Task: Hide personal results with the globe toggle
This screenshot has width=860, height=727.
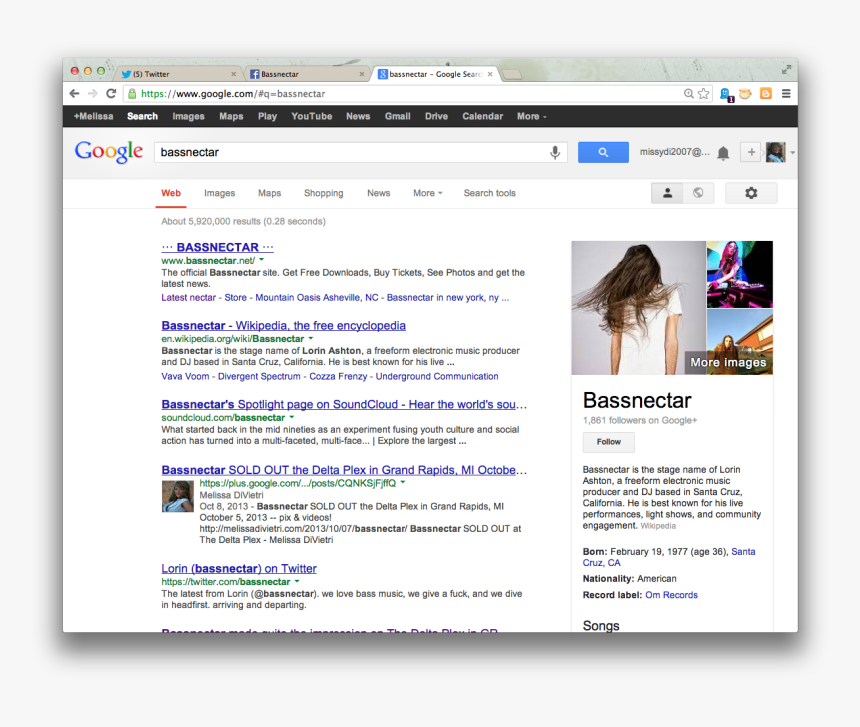Action: [698, 193]
